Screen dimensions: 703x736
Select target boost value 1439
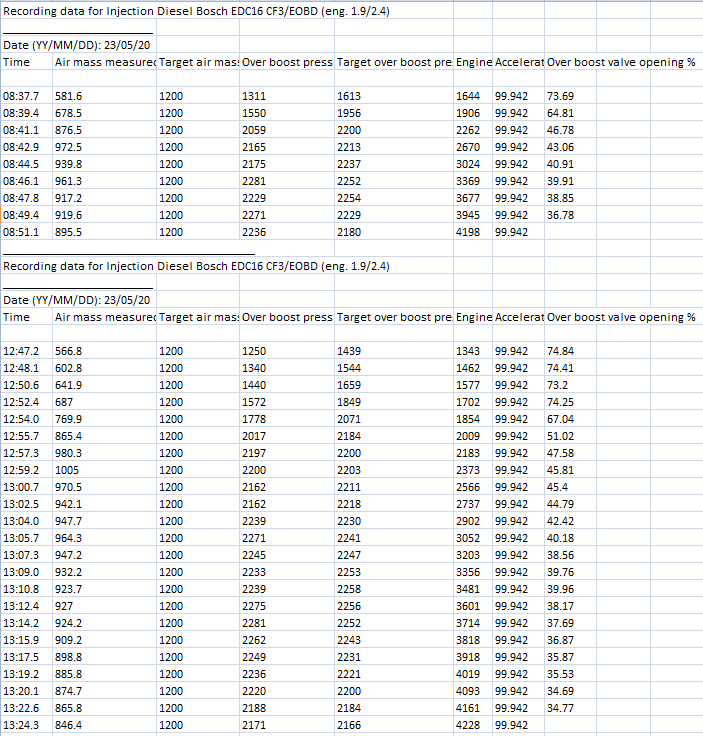tap(349, 351)
